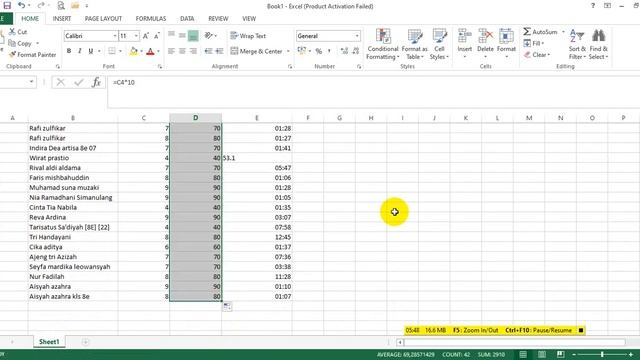Image resolution: width=640 pixels, height=360 pixels.
Task: Toggle Underline formatting
Action: (x=91, y=51)
